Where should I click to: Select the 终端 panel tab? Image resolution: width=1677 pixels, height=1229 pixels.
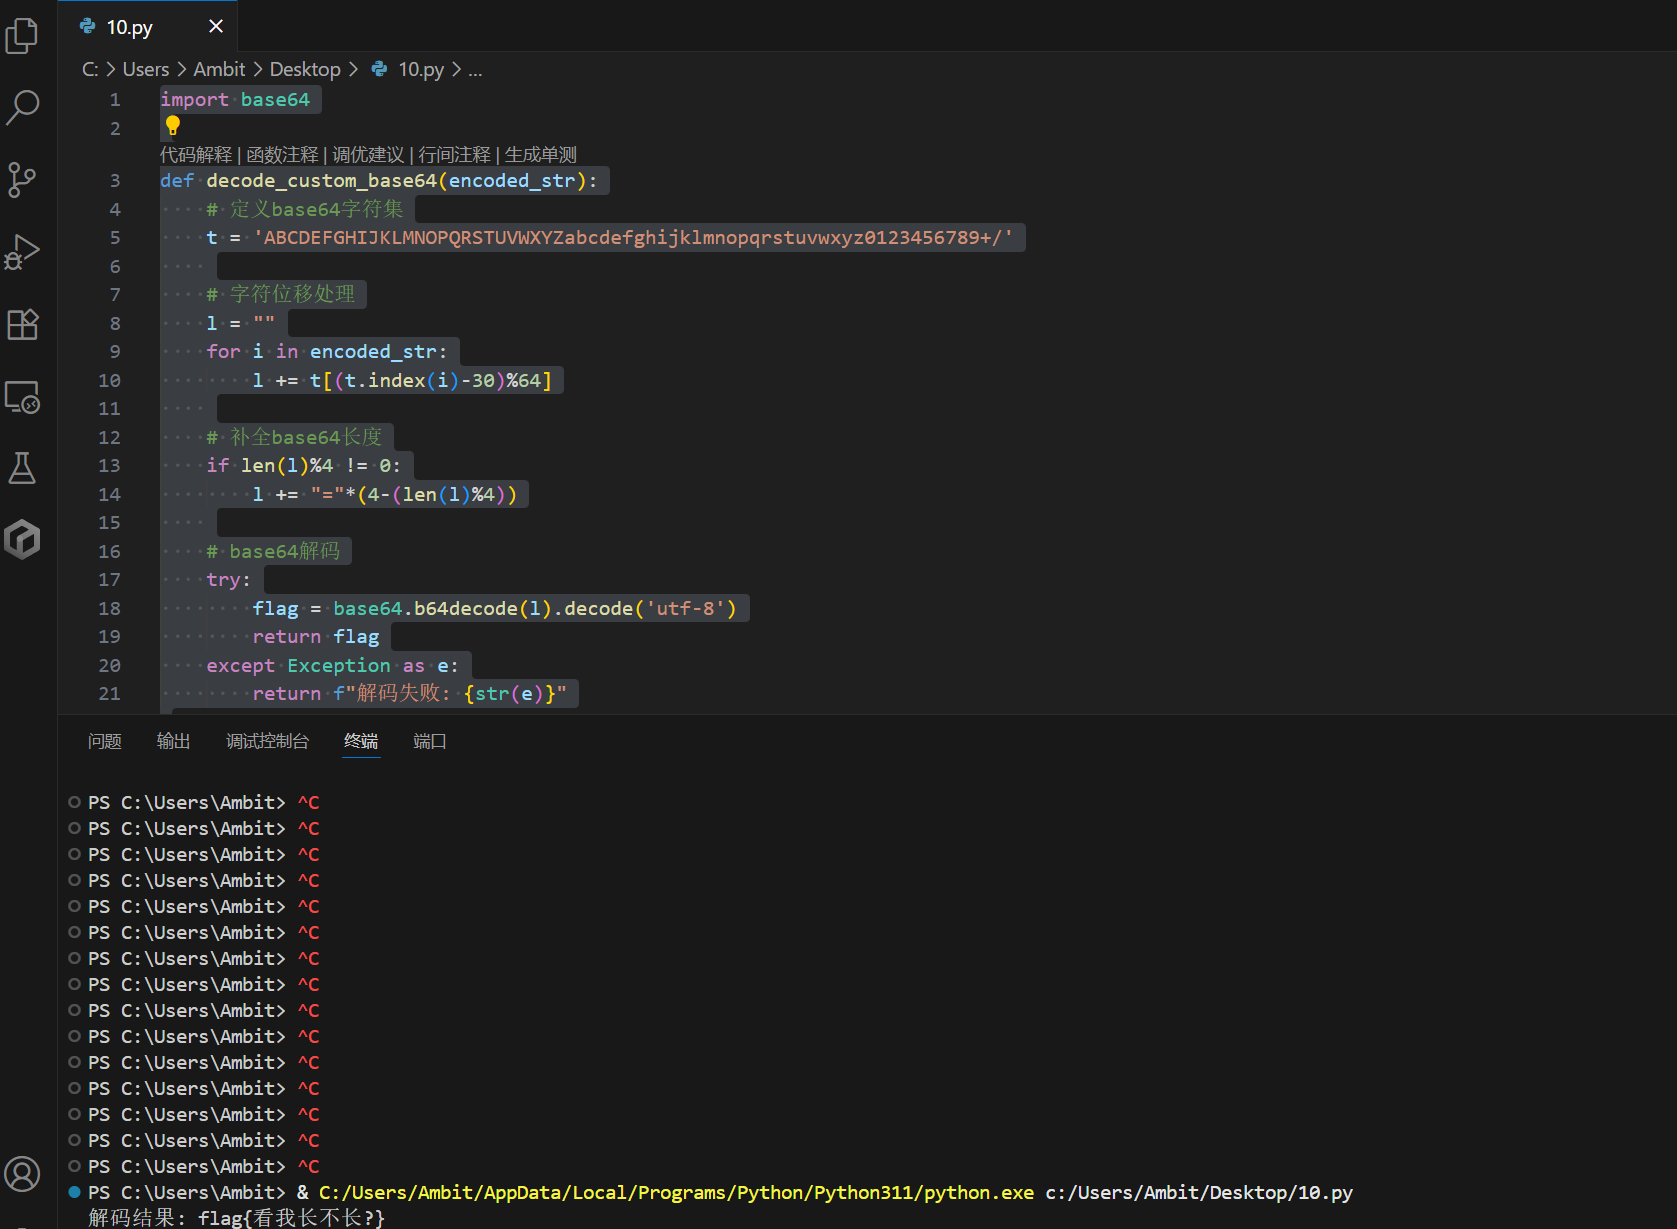[x=361, y=741]
